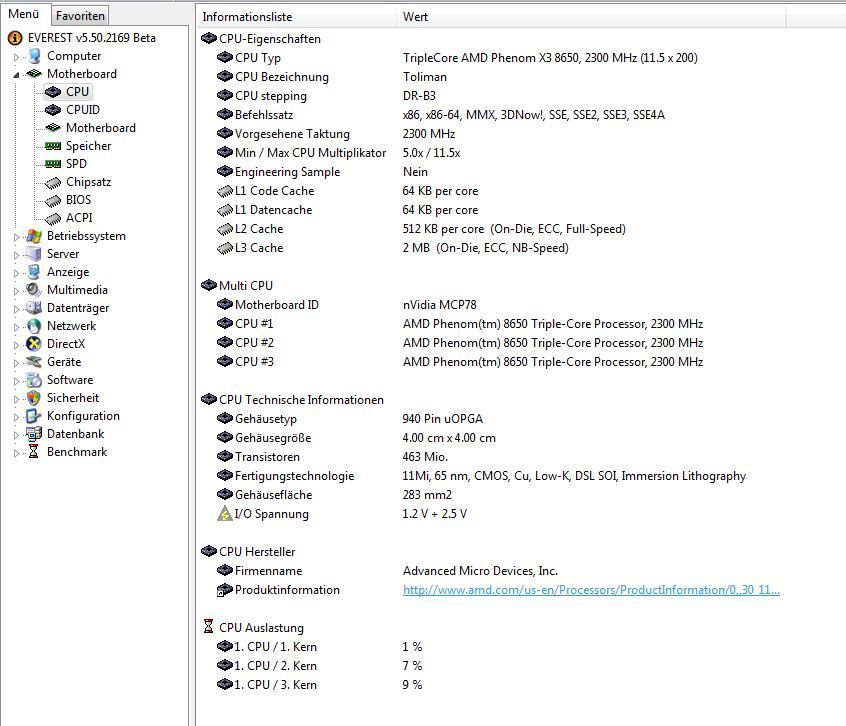
Task: Select EVEREST v5.50.2169 Beta root label
Action: click(92, 38)
